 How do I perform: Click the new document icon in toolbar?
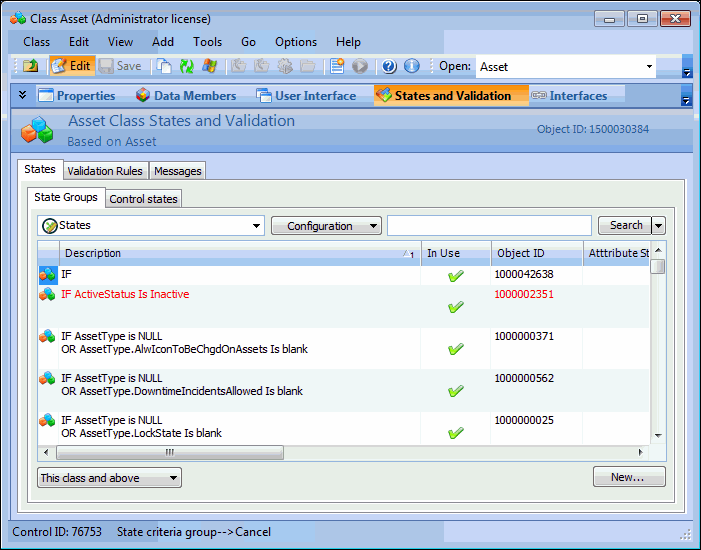click(x=164, y=66)
